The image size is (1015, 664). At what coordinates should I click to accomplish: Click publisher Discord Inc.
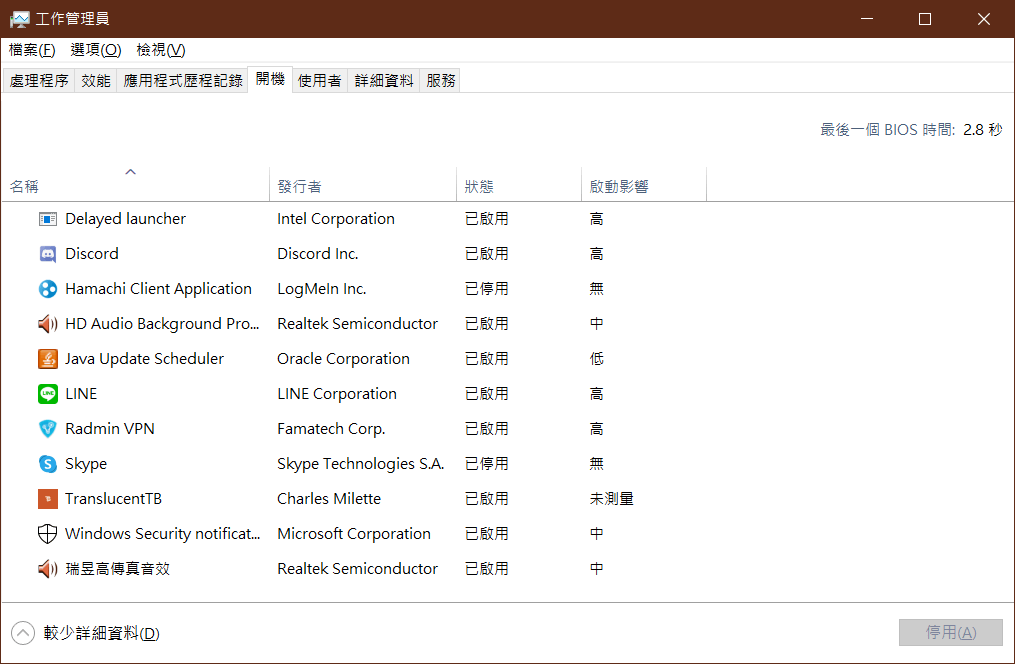click(x=318, y=254)
